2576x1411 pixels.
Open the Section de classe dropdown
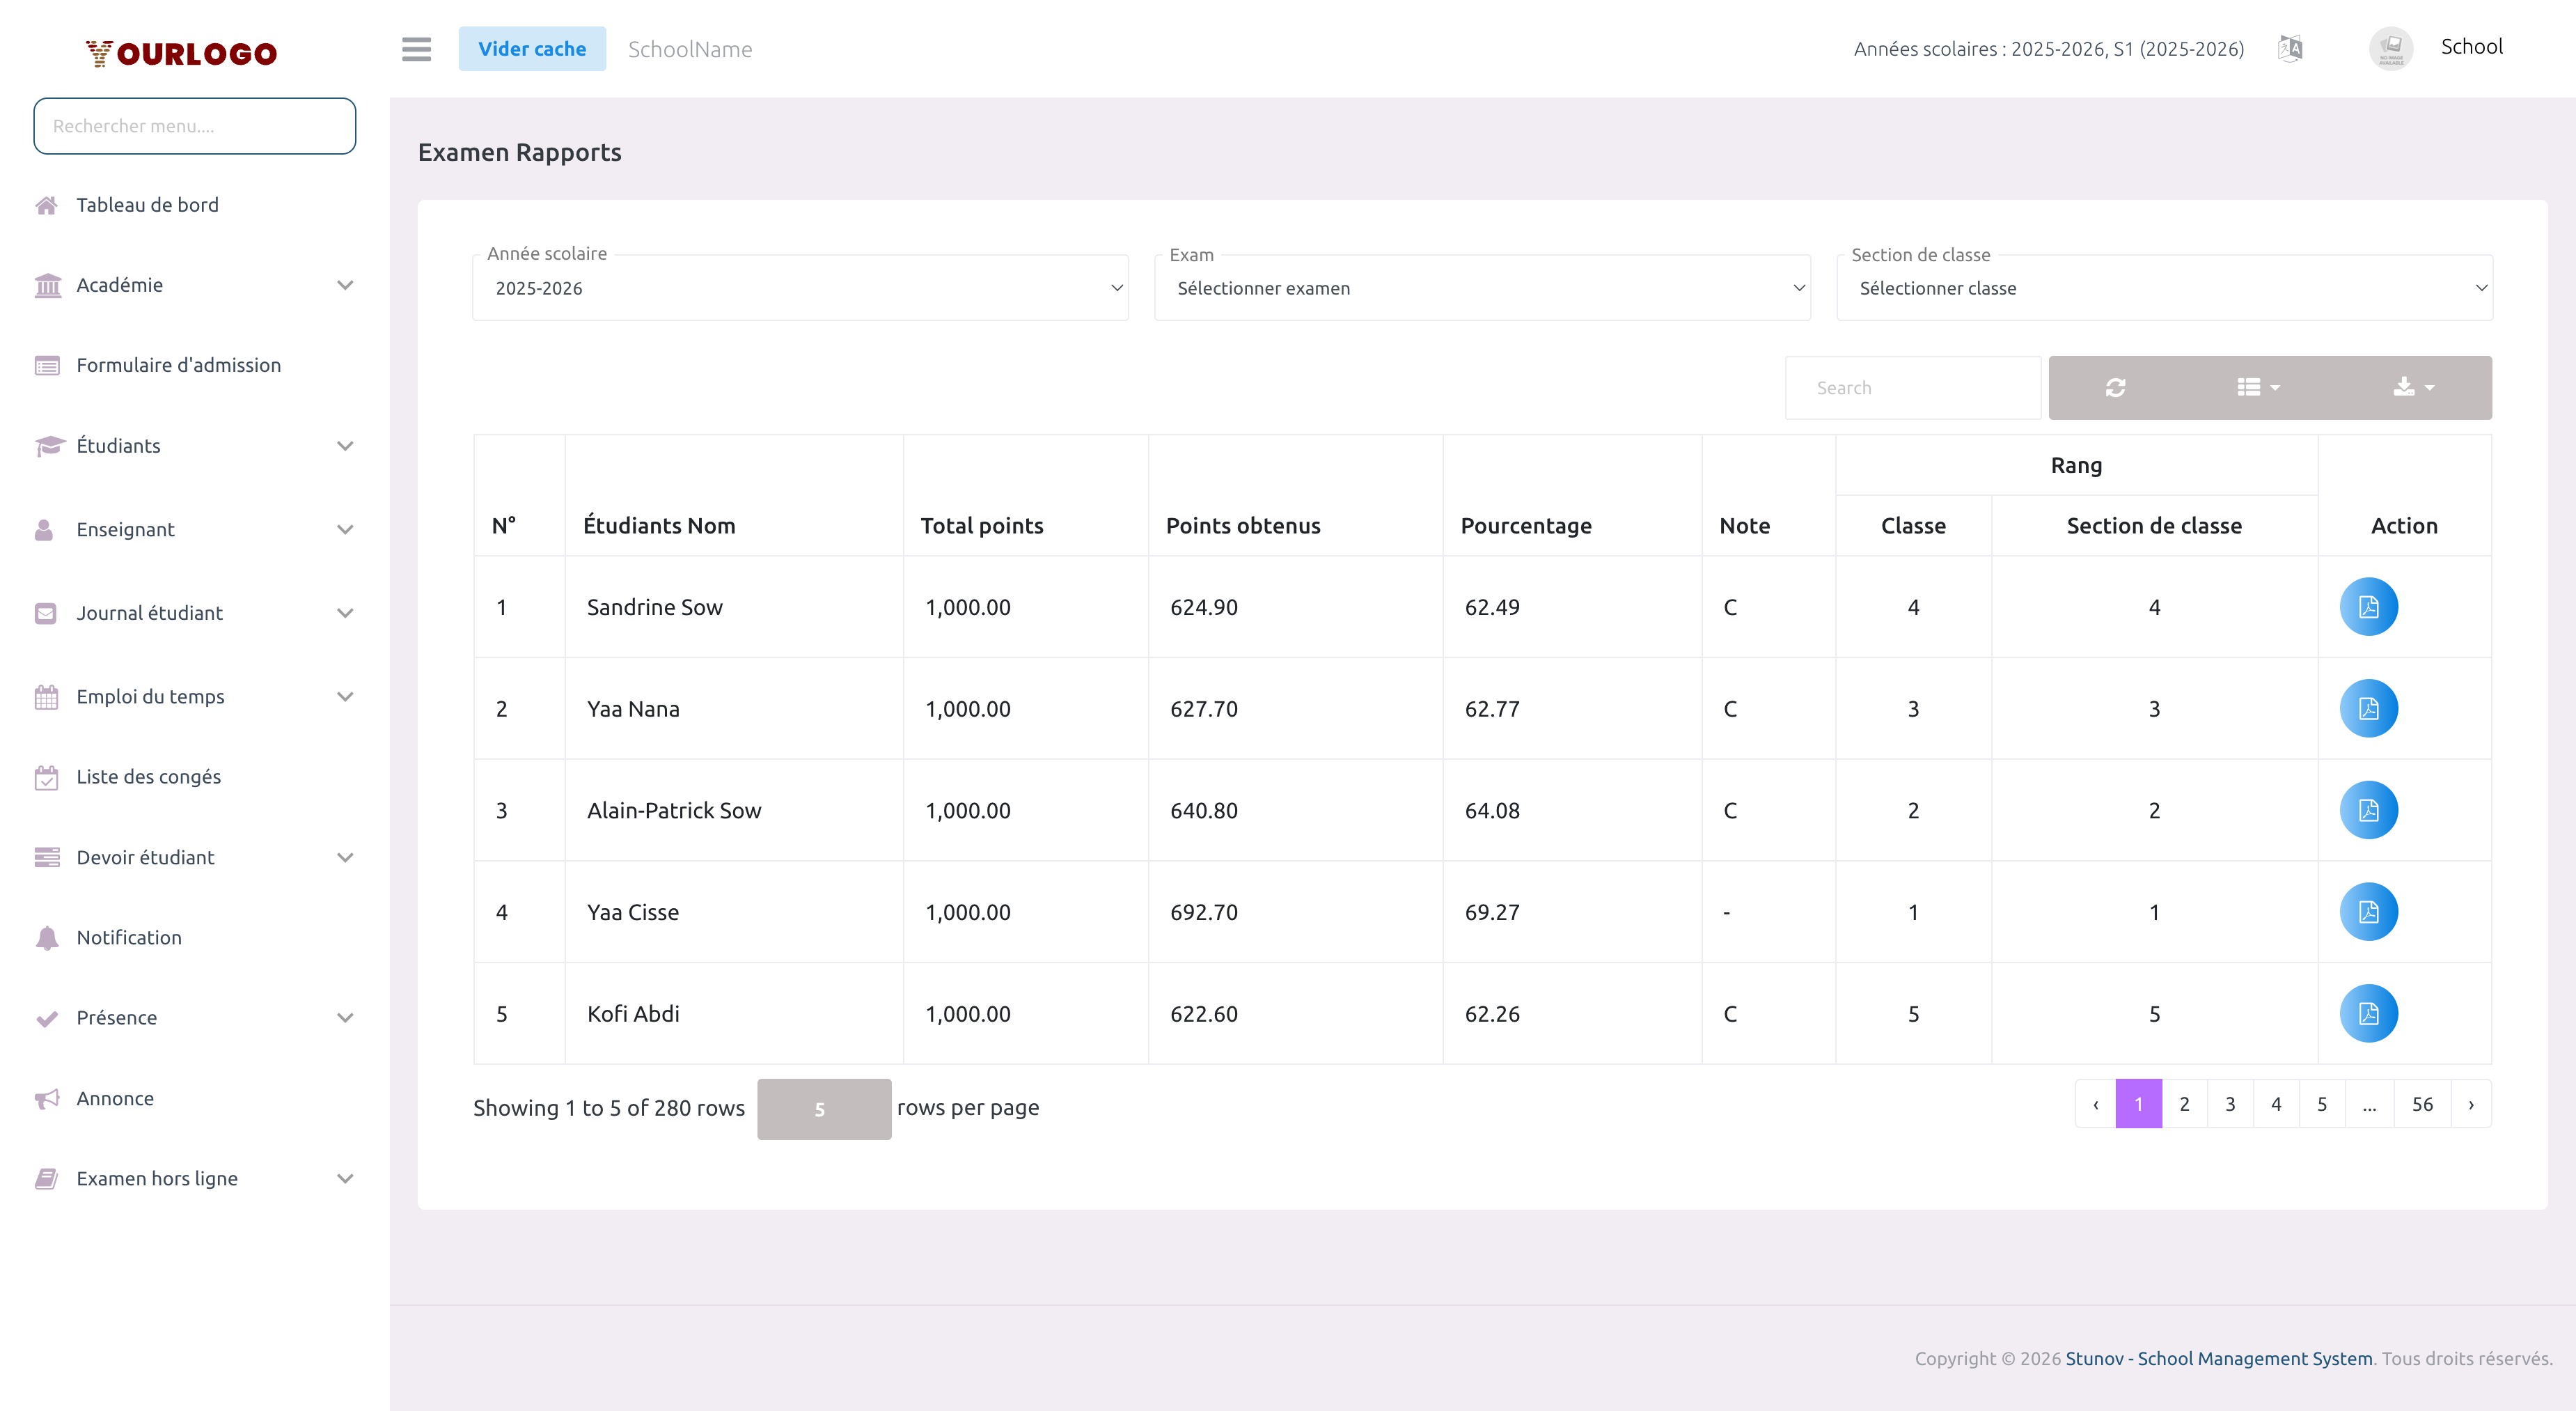point(2164,288)
